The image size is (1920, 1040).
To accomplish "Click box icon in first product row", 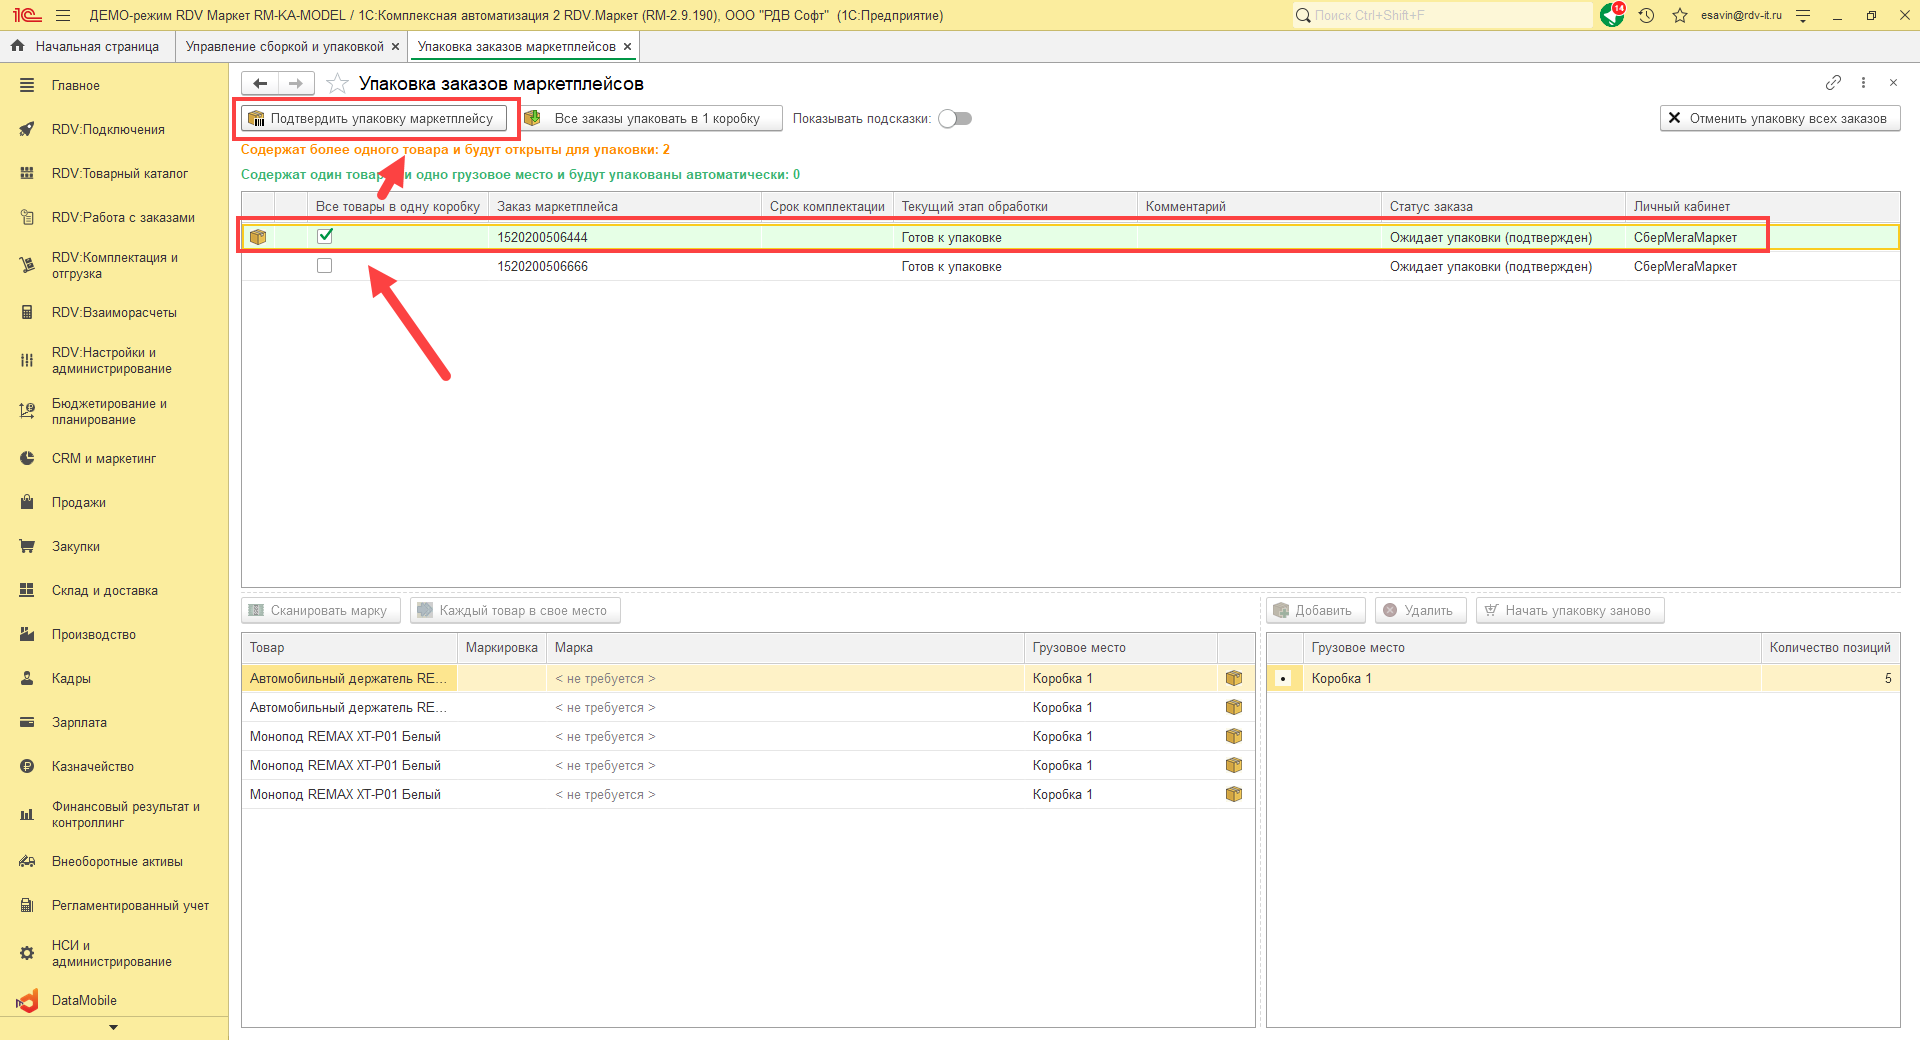I will click(x=1234, y=678).
